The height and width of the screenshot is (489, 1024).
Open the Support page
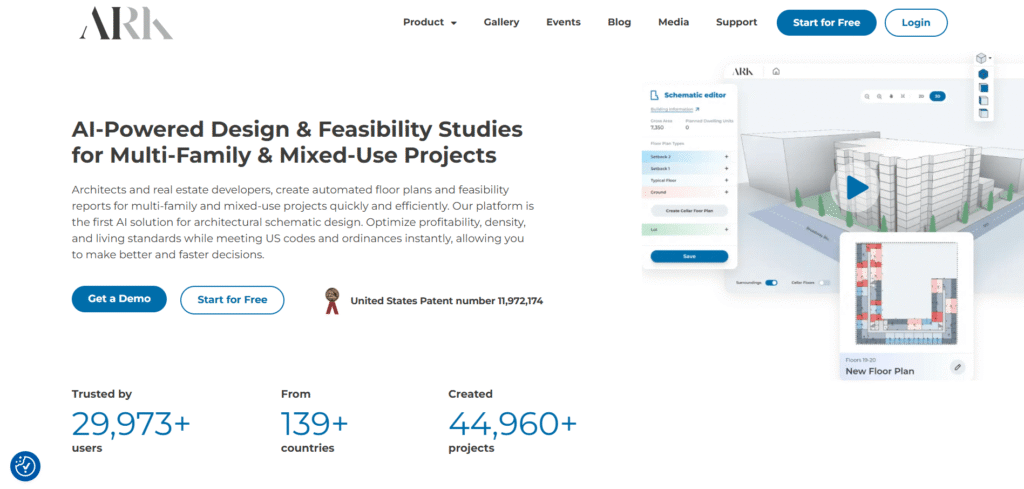[x=736, y=22]
